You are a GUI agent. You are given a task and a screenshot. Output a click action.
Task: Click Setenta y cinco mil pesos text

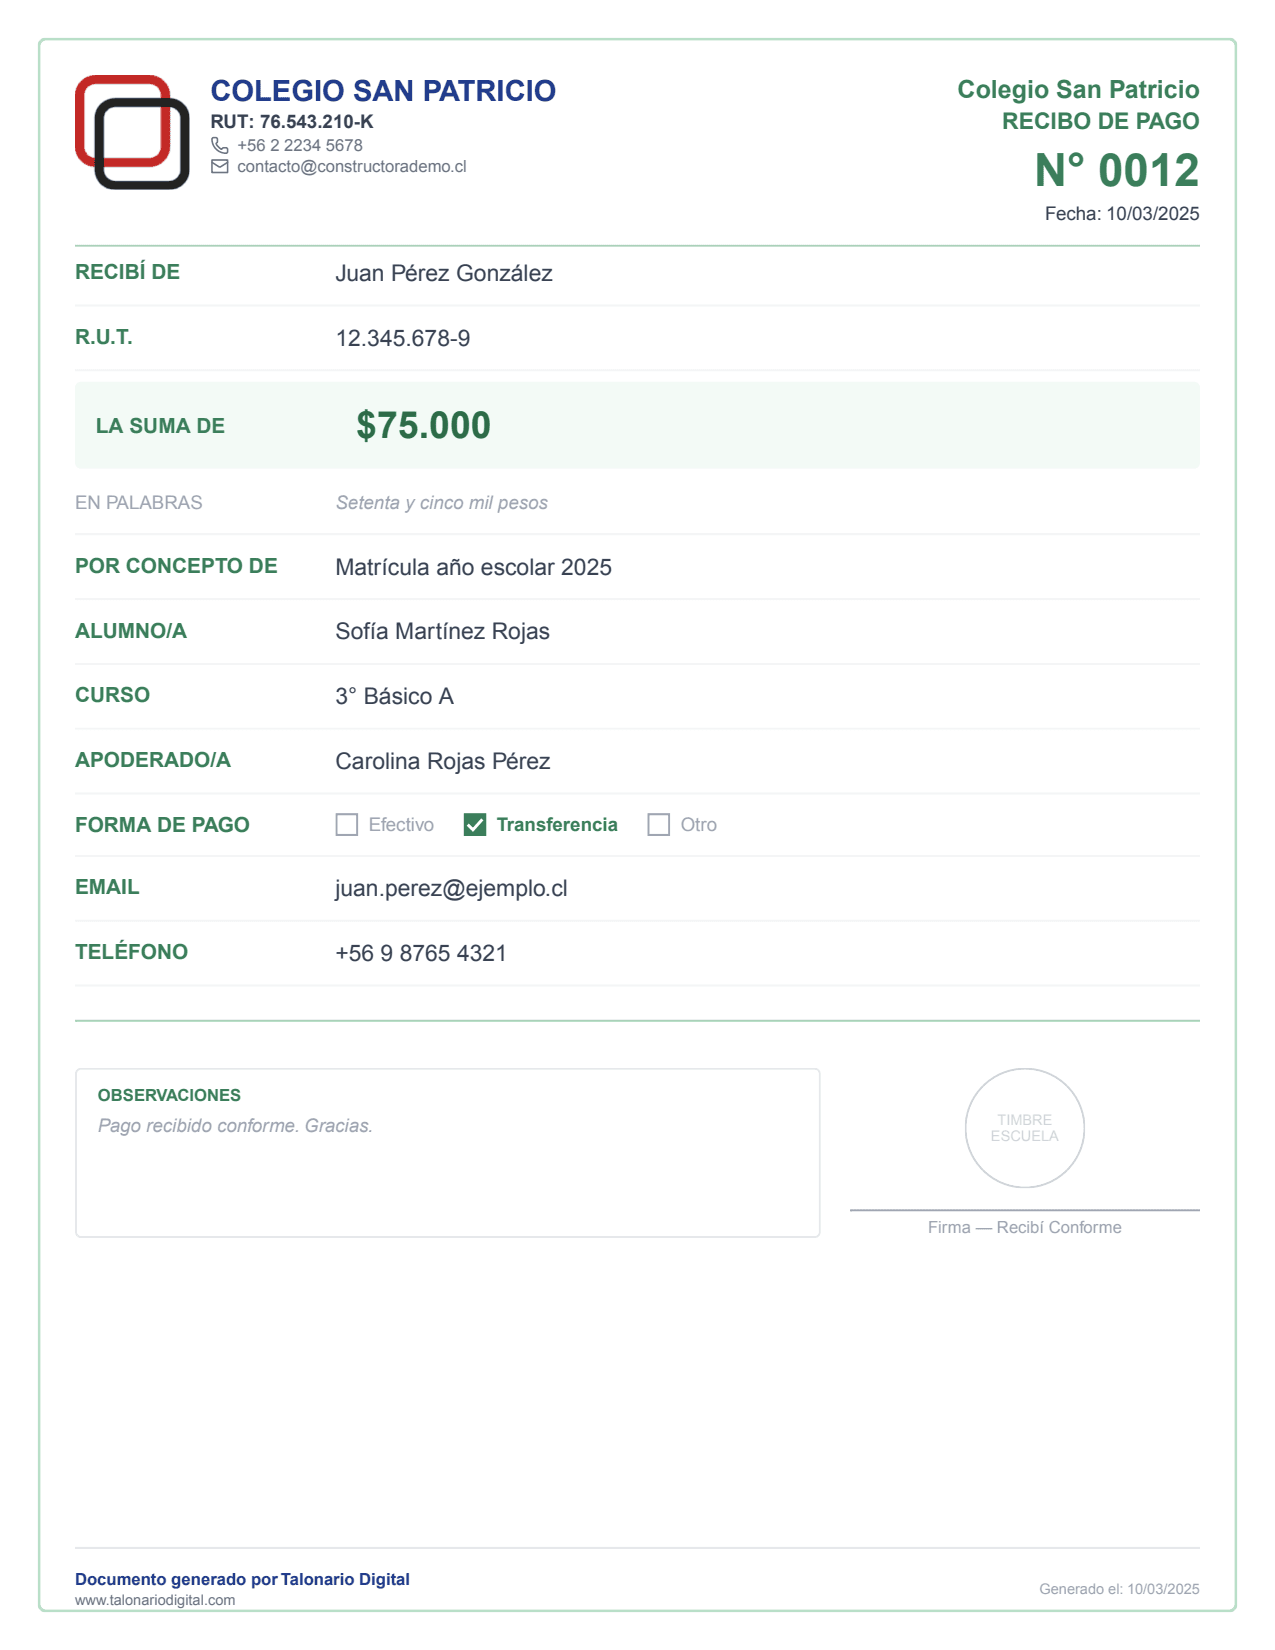pyautogui.click(x=442, y=503)
